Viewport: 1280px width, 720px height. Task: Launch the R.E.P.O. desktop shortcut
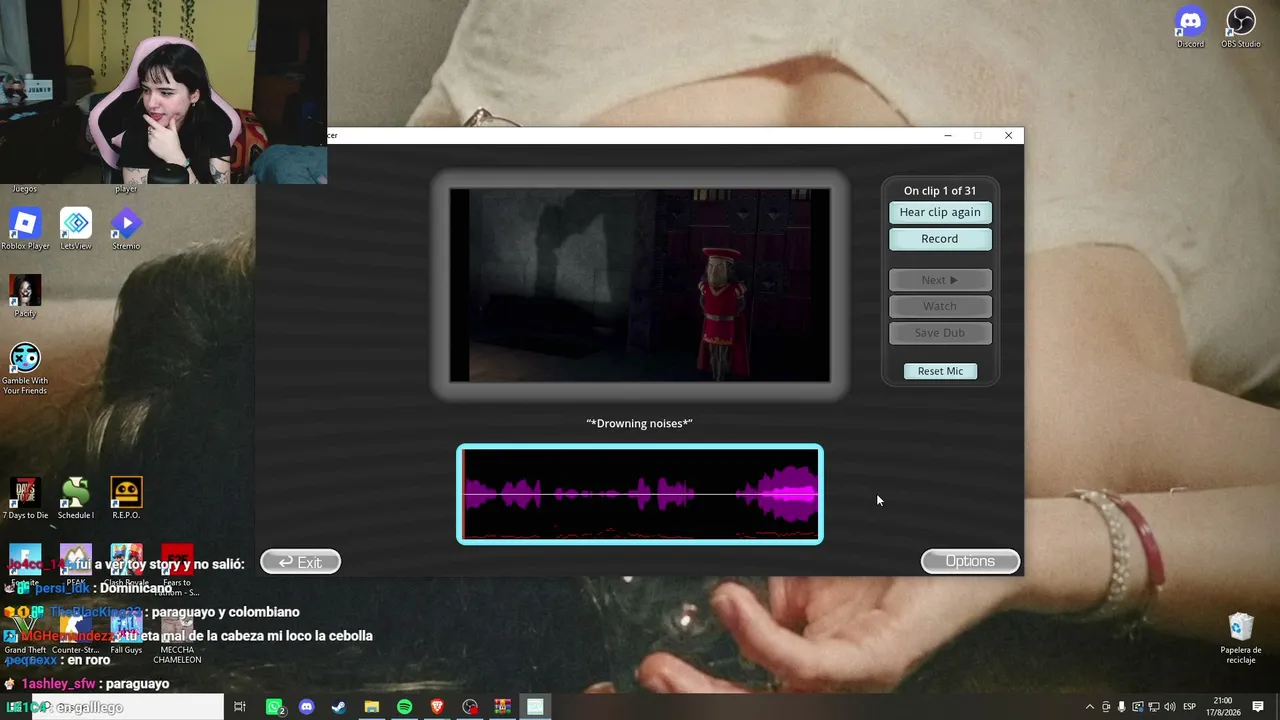click(x=126, y=498)
